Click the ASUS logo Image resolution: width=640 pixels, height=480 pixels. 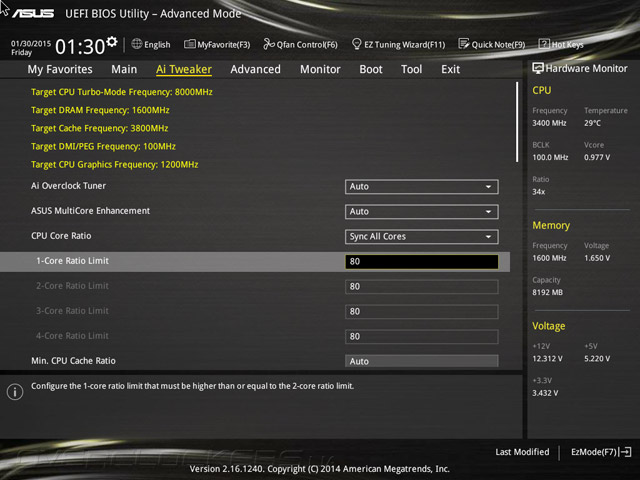click(33, 14)
